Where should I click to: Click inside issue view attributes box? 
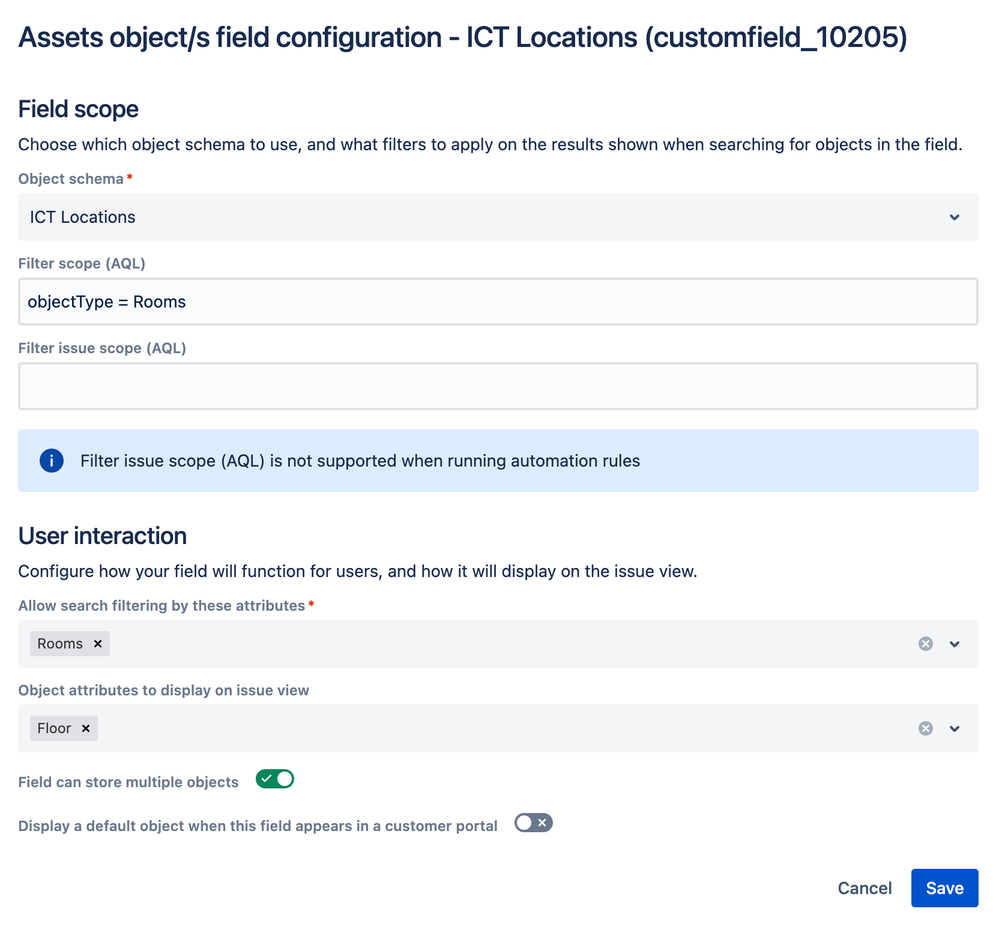[500, 728]
